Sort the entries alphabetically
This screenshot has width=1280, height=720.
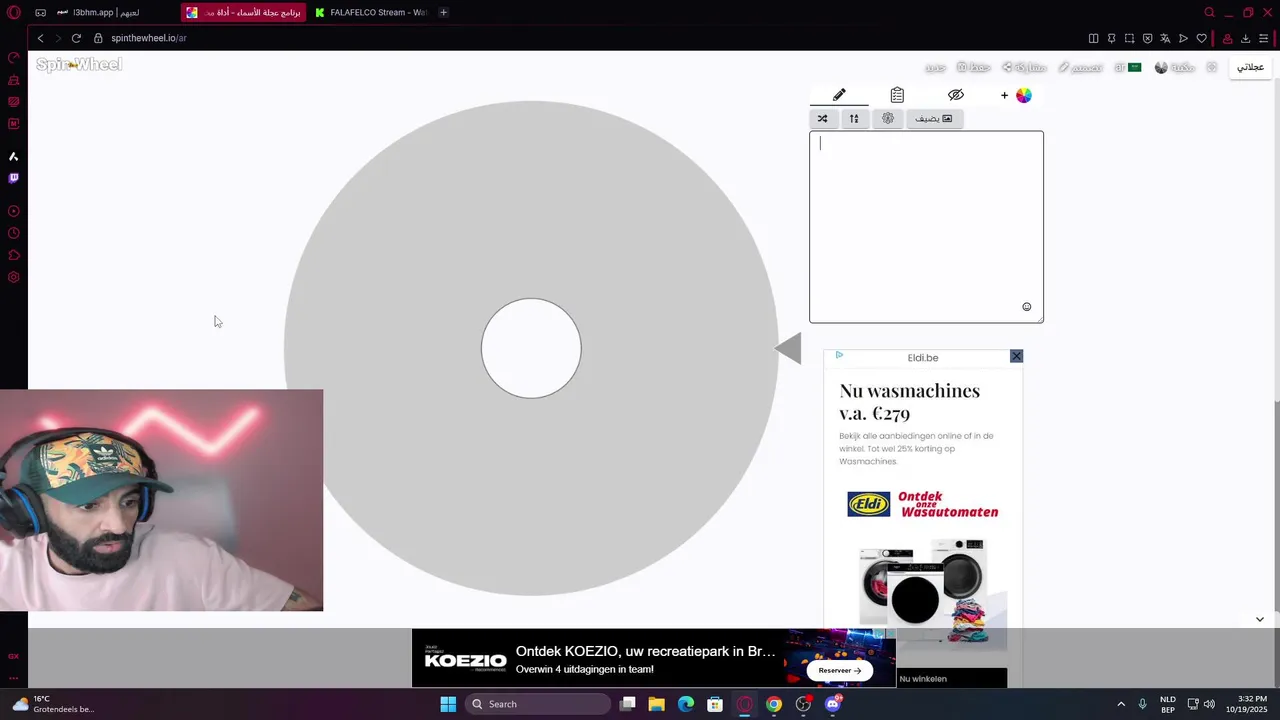pos(854,118)
